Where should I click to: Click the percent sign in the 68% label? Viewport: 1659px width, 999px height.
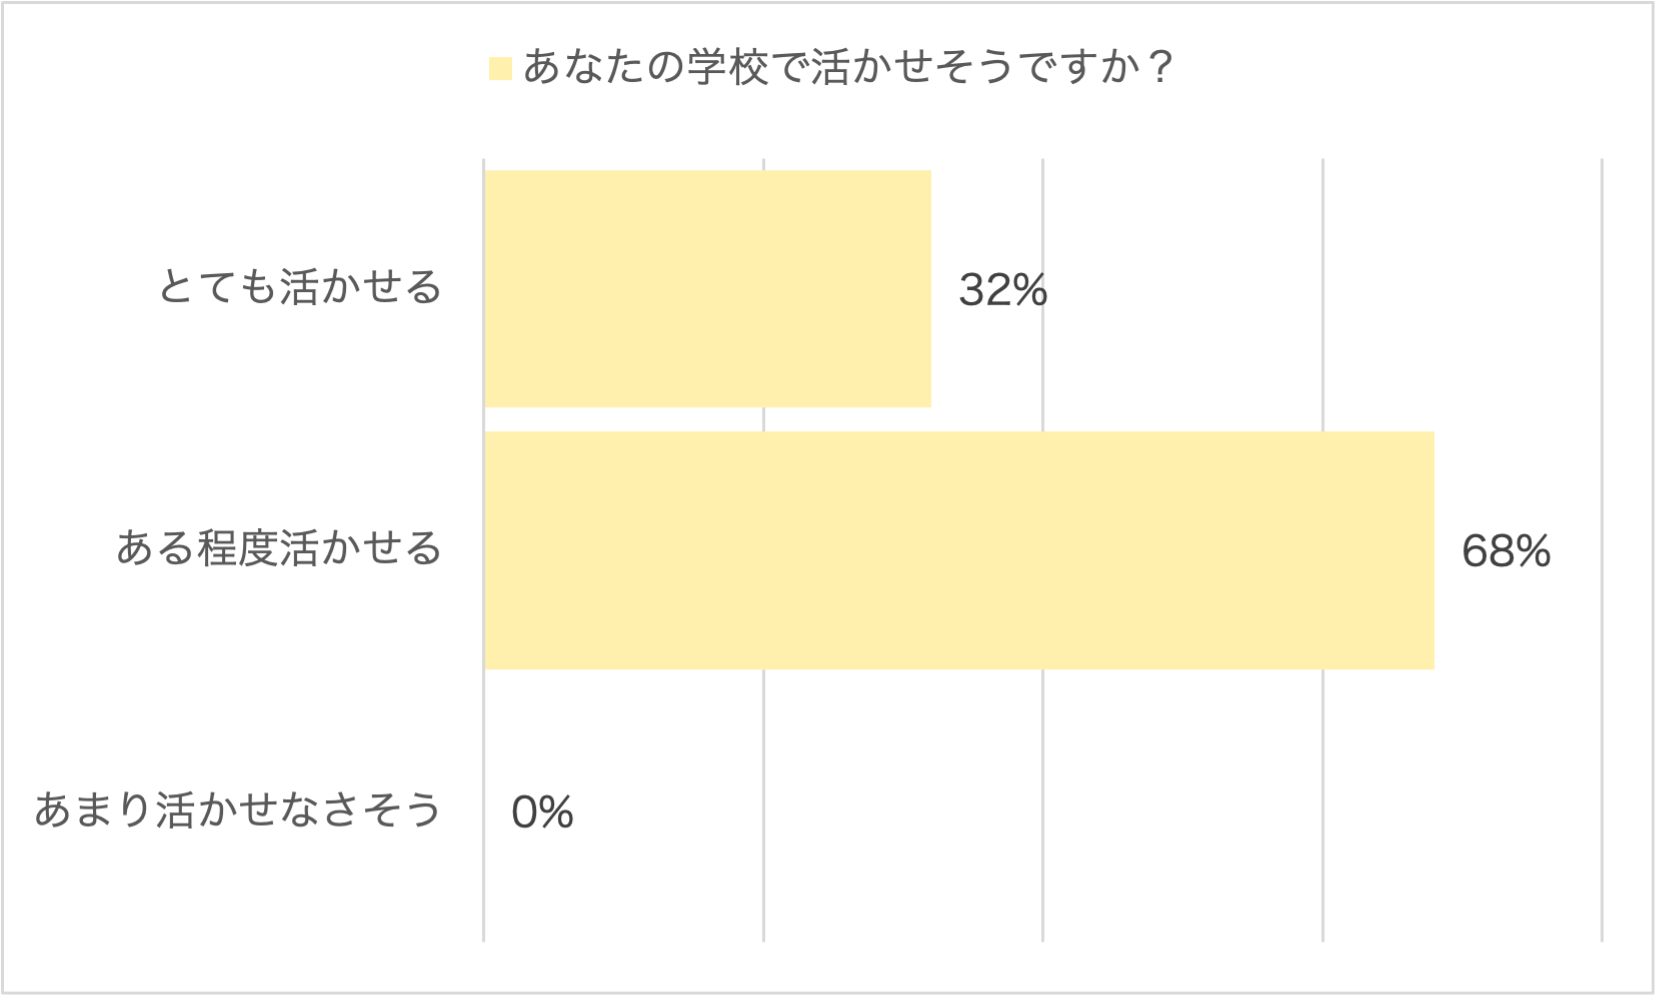click(1531, 551)
